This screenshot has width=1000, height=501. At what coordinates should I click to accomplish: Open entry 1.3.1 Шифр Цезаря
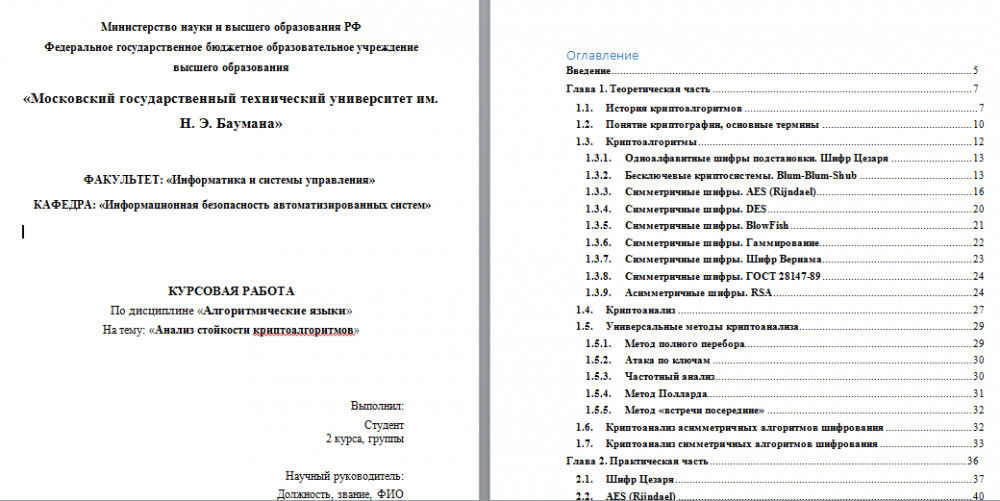754,159
